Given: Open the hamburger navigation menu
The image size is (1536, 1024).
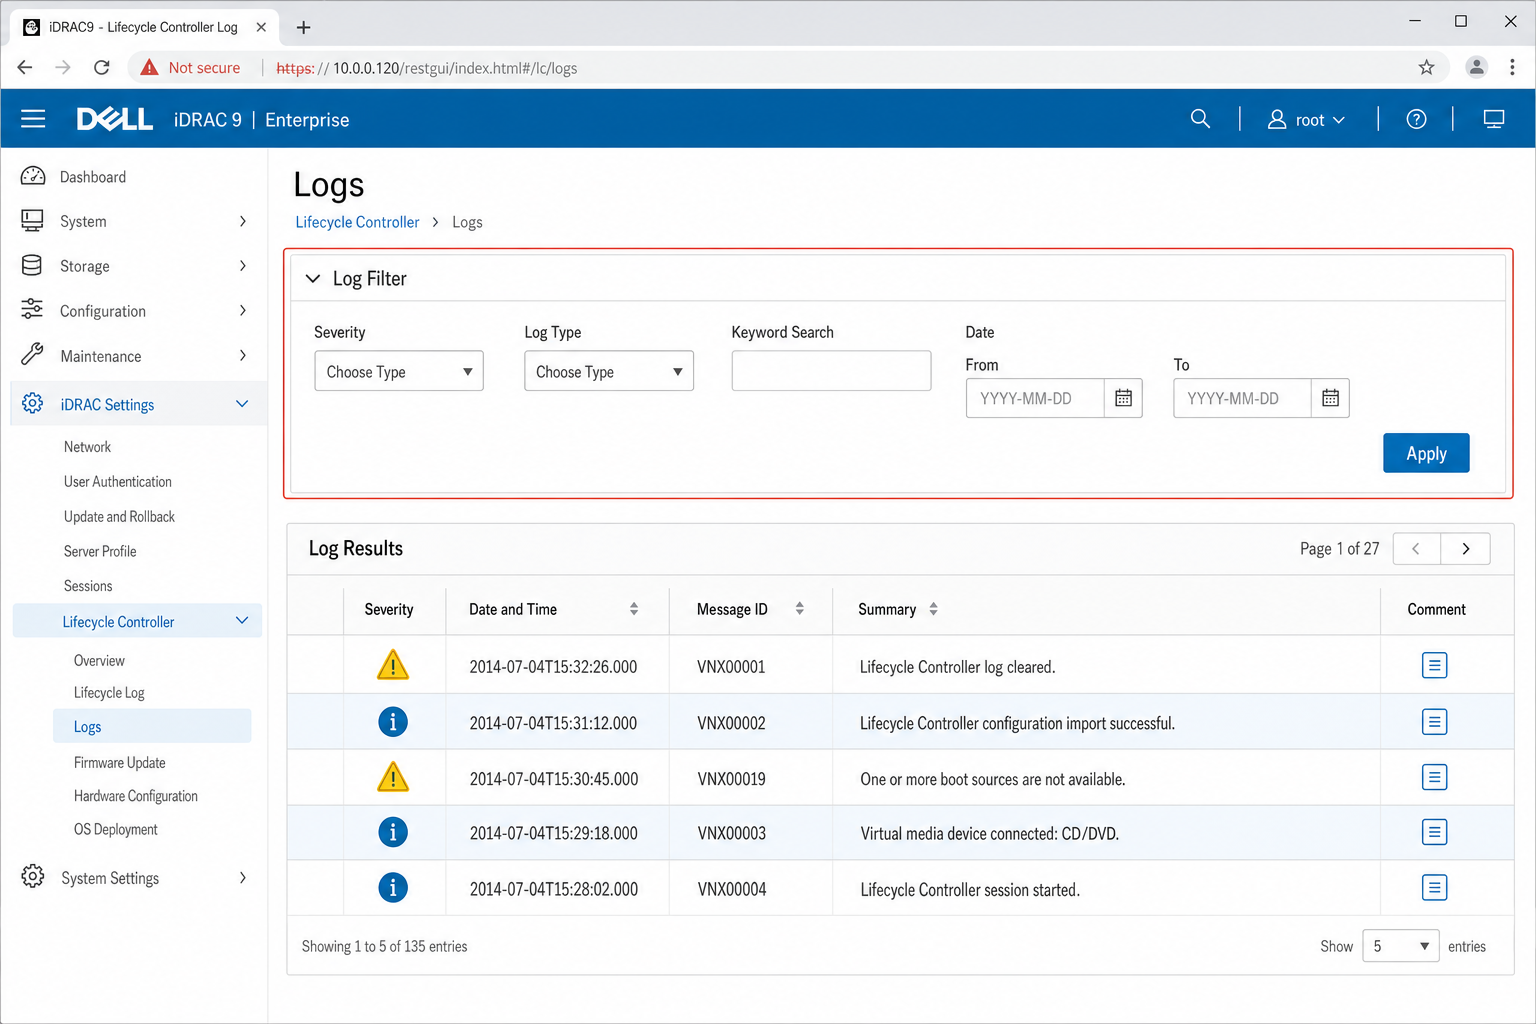Looking at the screenshot, I should [33, 119].
